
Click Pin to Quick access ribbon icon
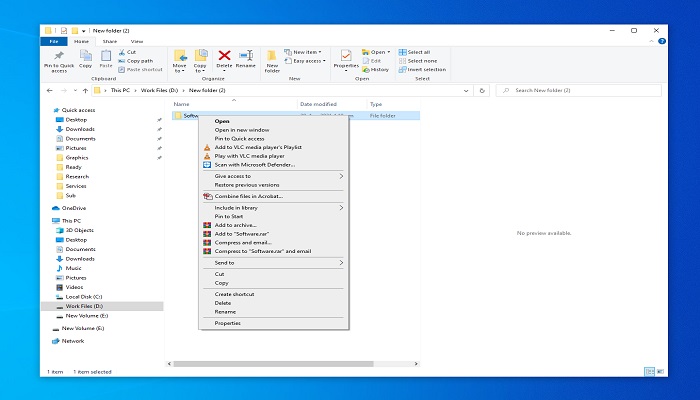[x=59, y=60]
